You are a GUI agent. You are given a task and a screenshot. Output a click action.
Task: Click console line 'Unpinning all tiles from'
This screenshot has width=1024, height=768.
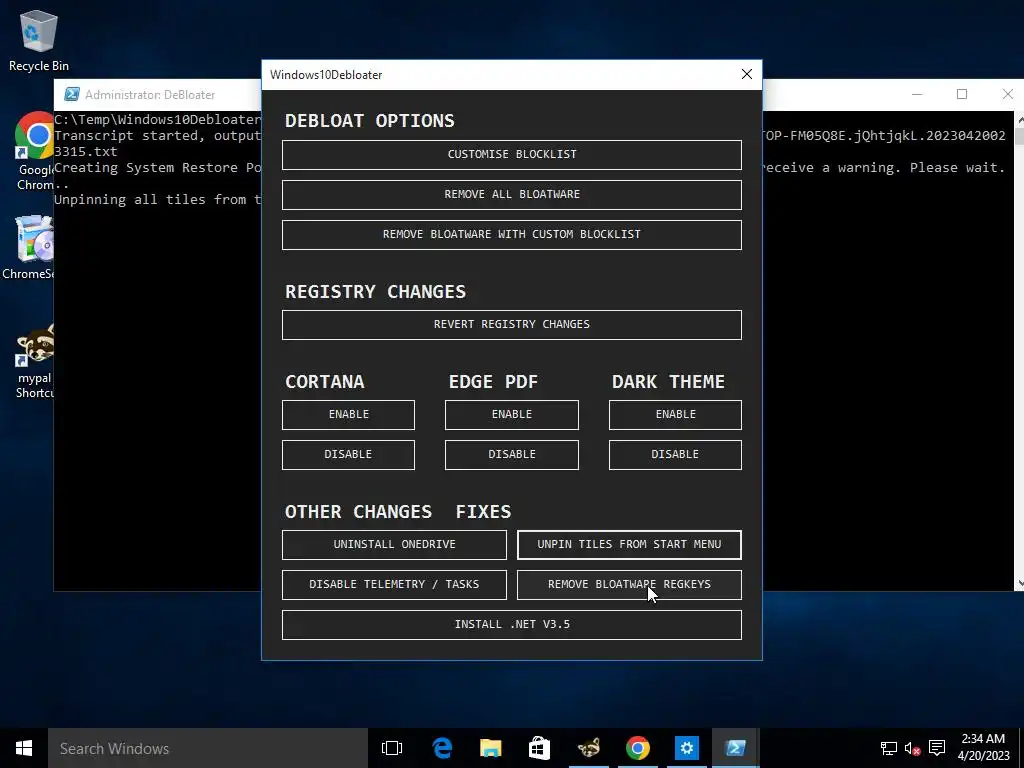pyautogui.click(x=157, y=200)
